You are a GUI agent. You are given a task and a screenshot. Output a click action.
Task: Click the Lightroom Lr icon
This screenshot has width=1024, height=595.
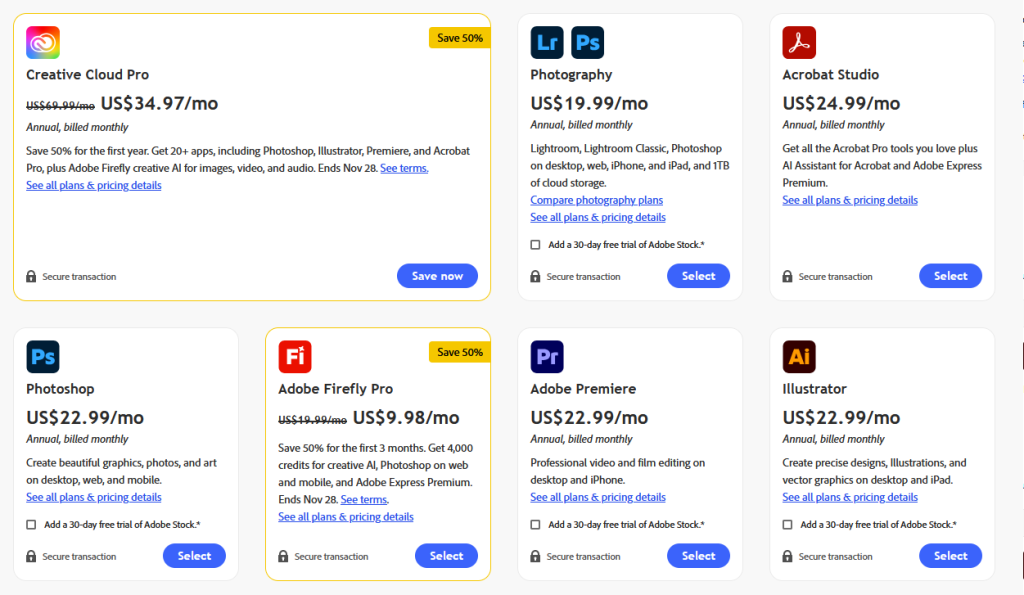click(x=547, y=42)
